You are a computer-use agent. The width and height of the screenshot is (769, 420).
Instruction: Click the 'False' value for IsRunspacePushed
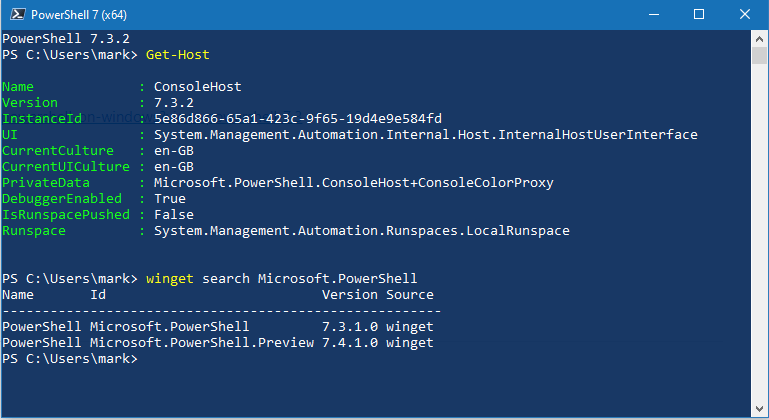[174, 214]
